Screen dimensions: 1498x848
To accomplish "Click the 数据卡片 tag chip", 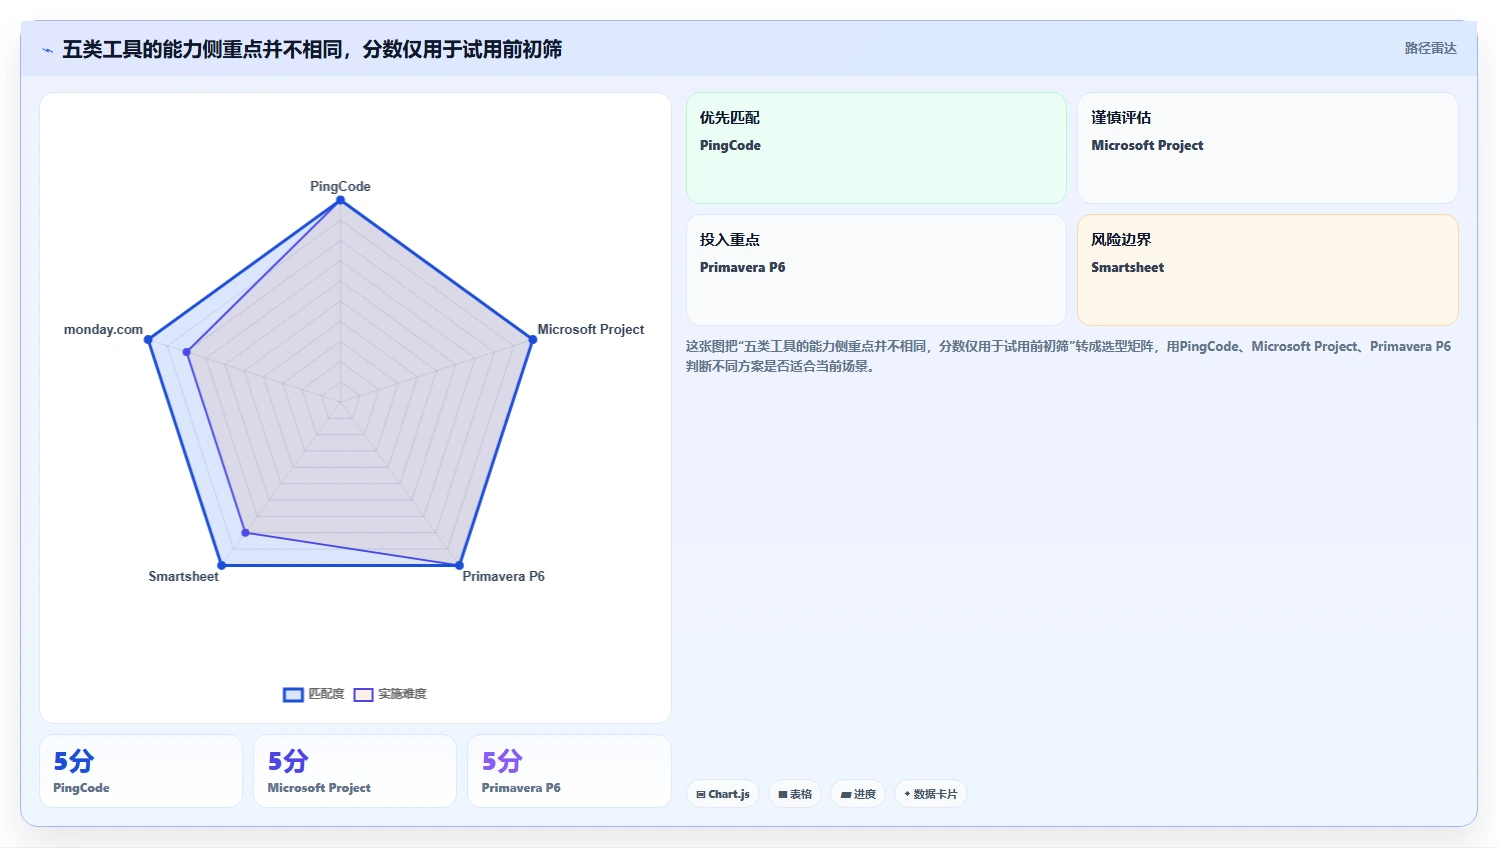I will [930, 794].
